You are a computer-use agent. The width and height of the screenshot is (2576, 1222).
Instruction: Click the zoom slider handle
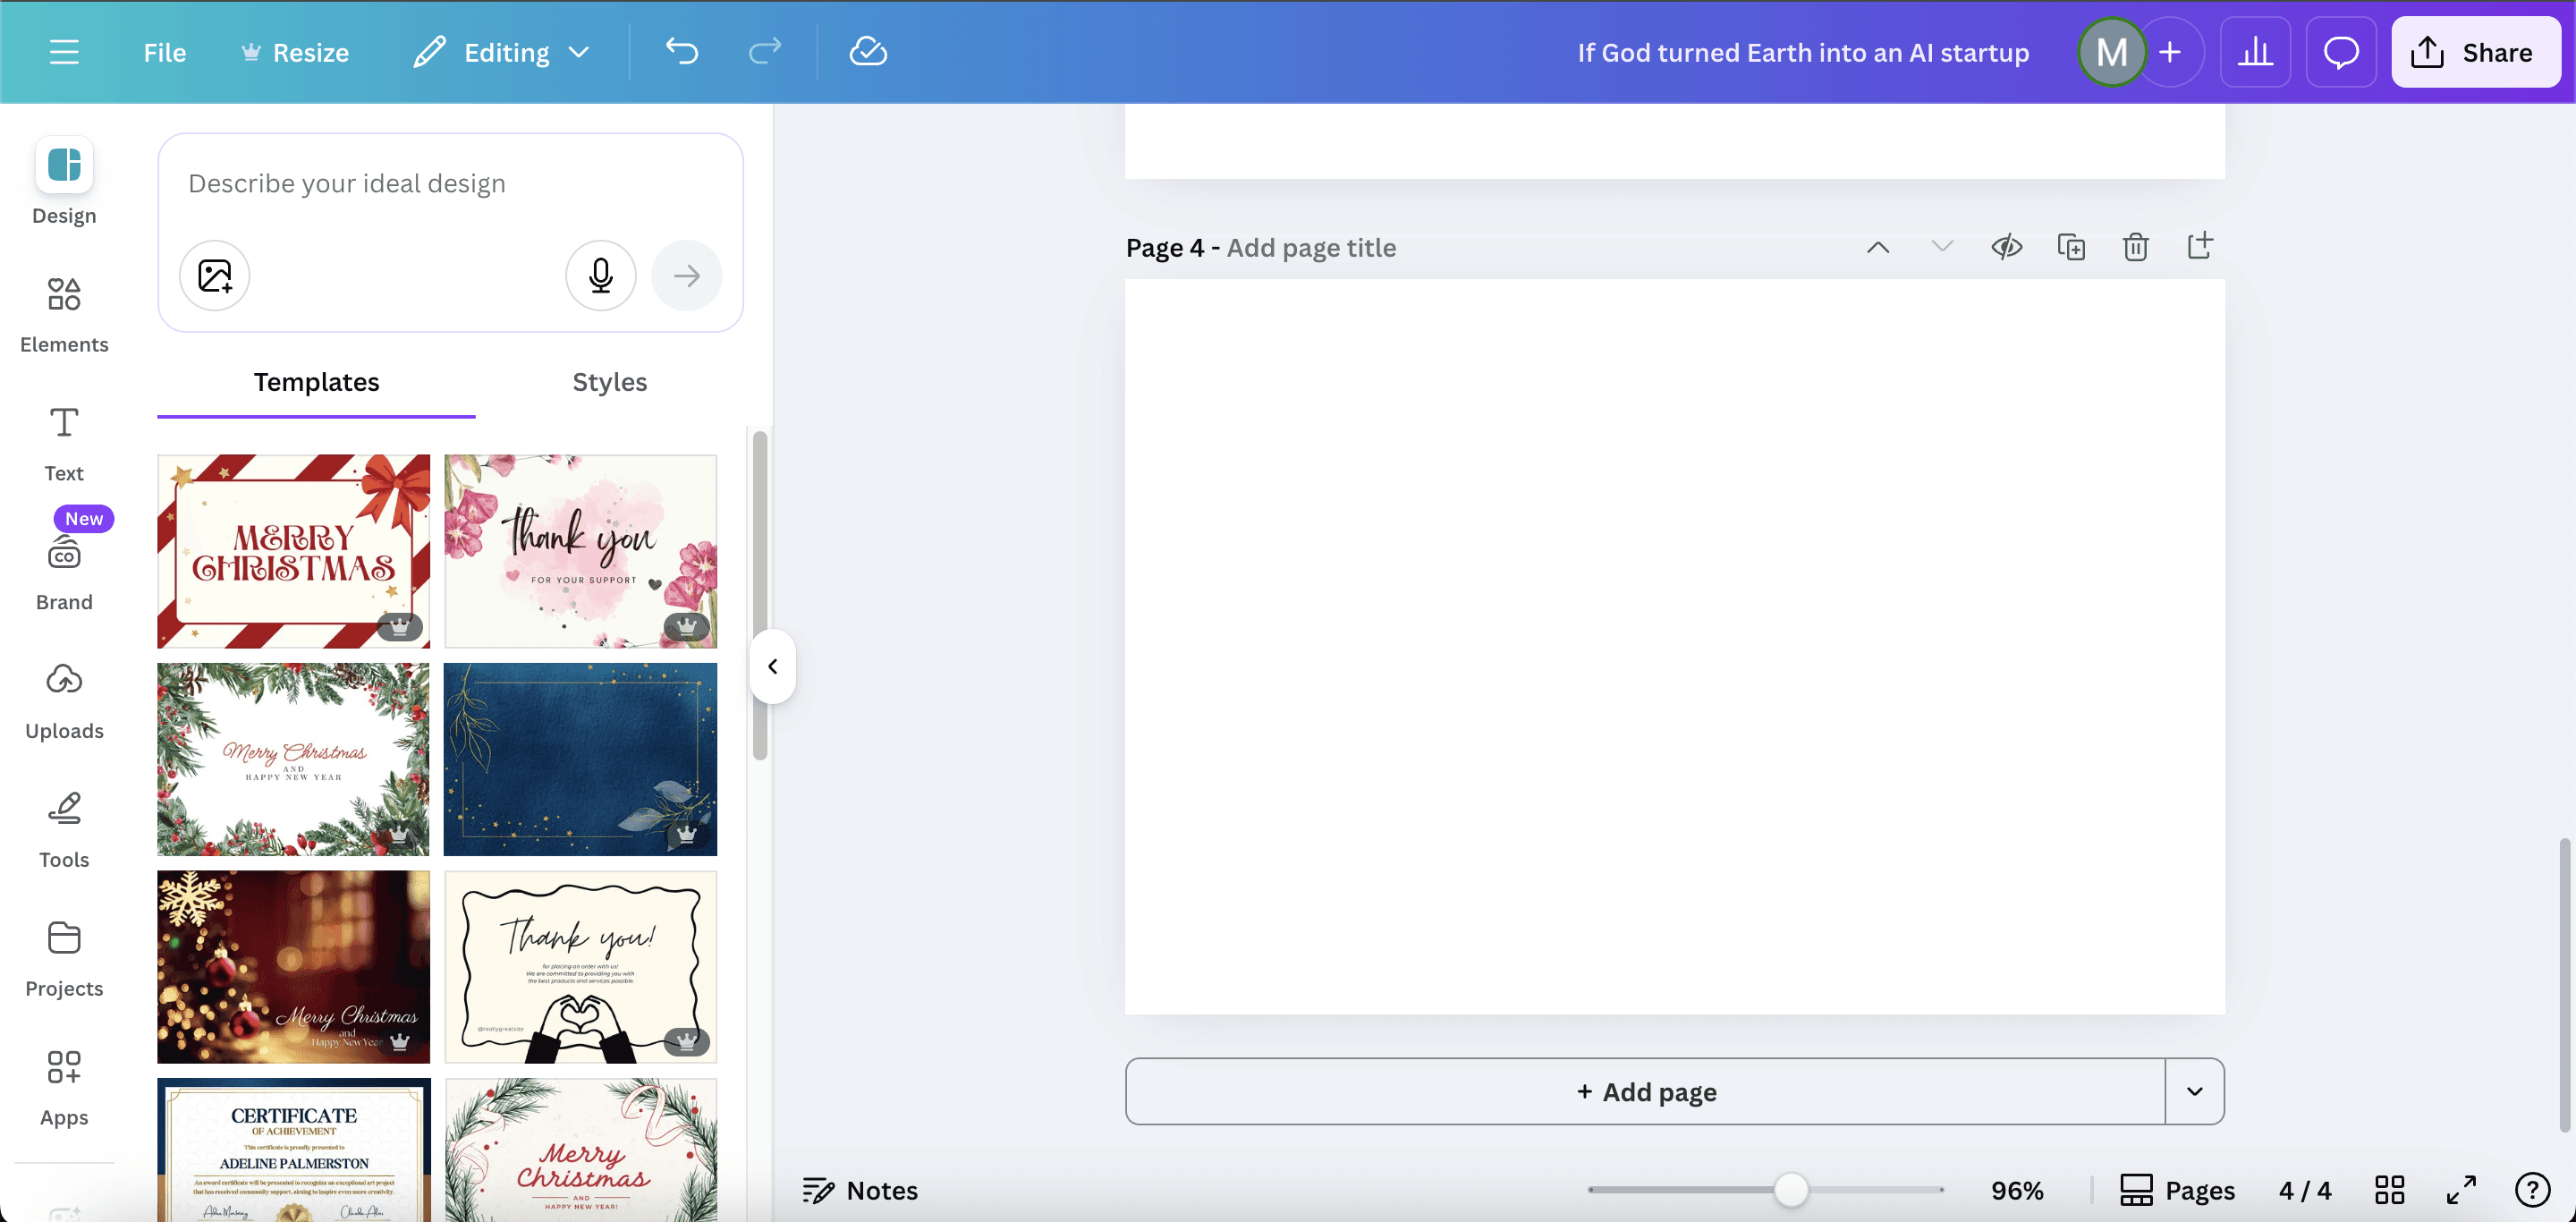(1790, 1190)
